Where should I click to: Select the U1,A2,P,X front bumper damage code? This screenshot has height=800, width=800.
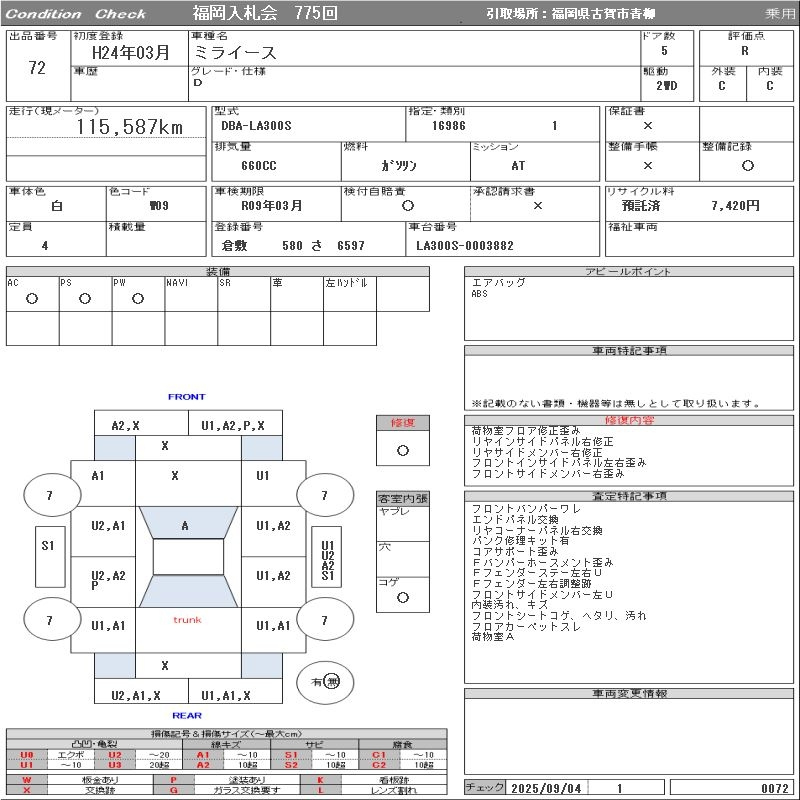tap(233, 426)
